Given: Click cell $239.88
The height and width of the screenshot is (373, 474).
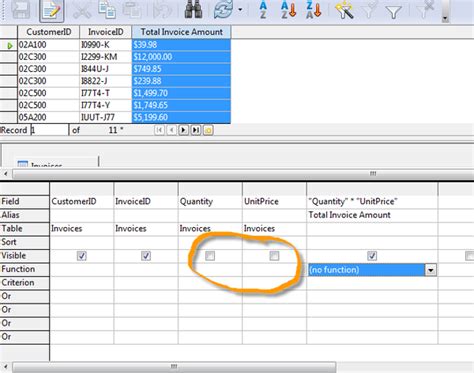Looking at the screenshot, I should pyautogui.click(x=181, y=81).
